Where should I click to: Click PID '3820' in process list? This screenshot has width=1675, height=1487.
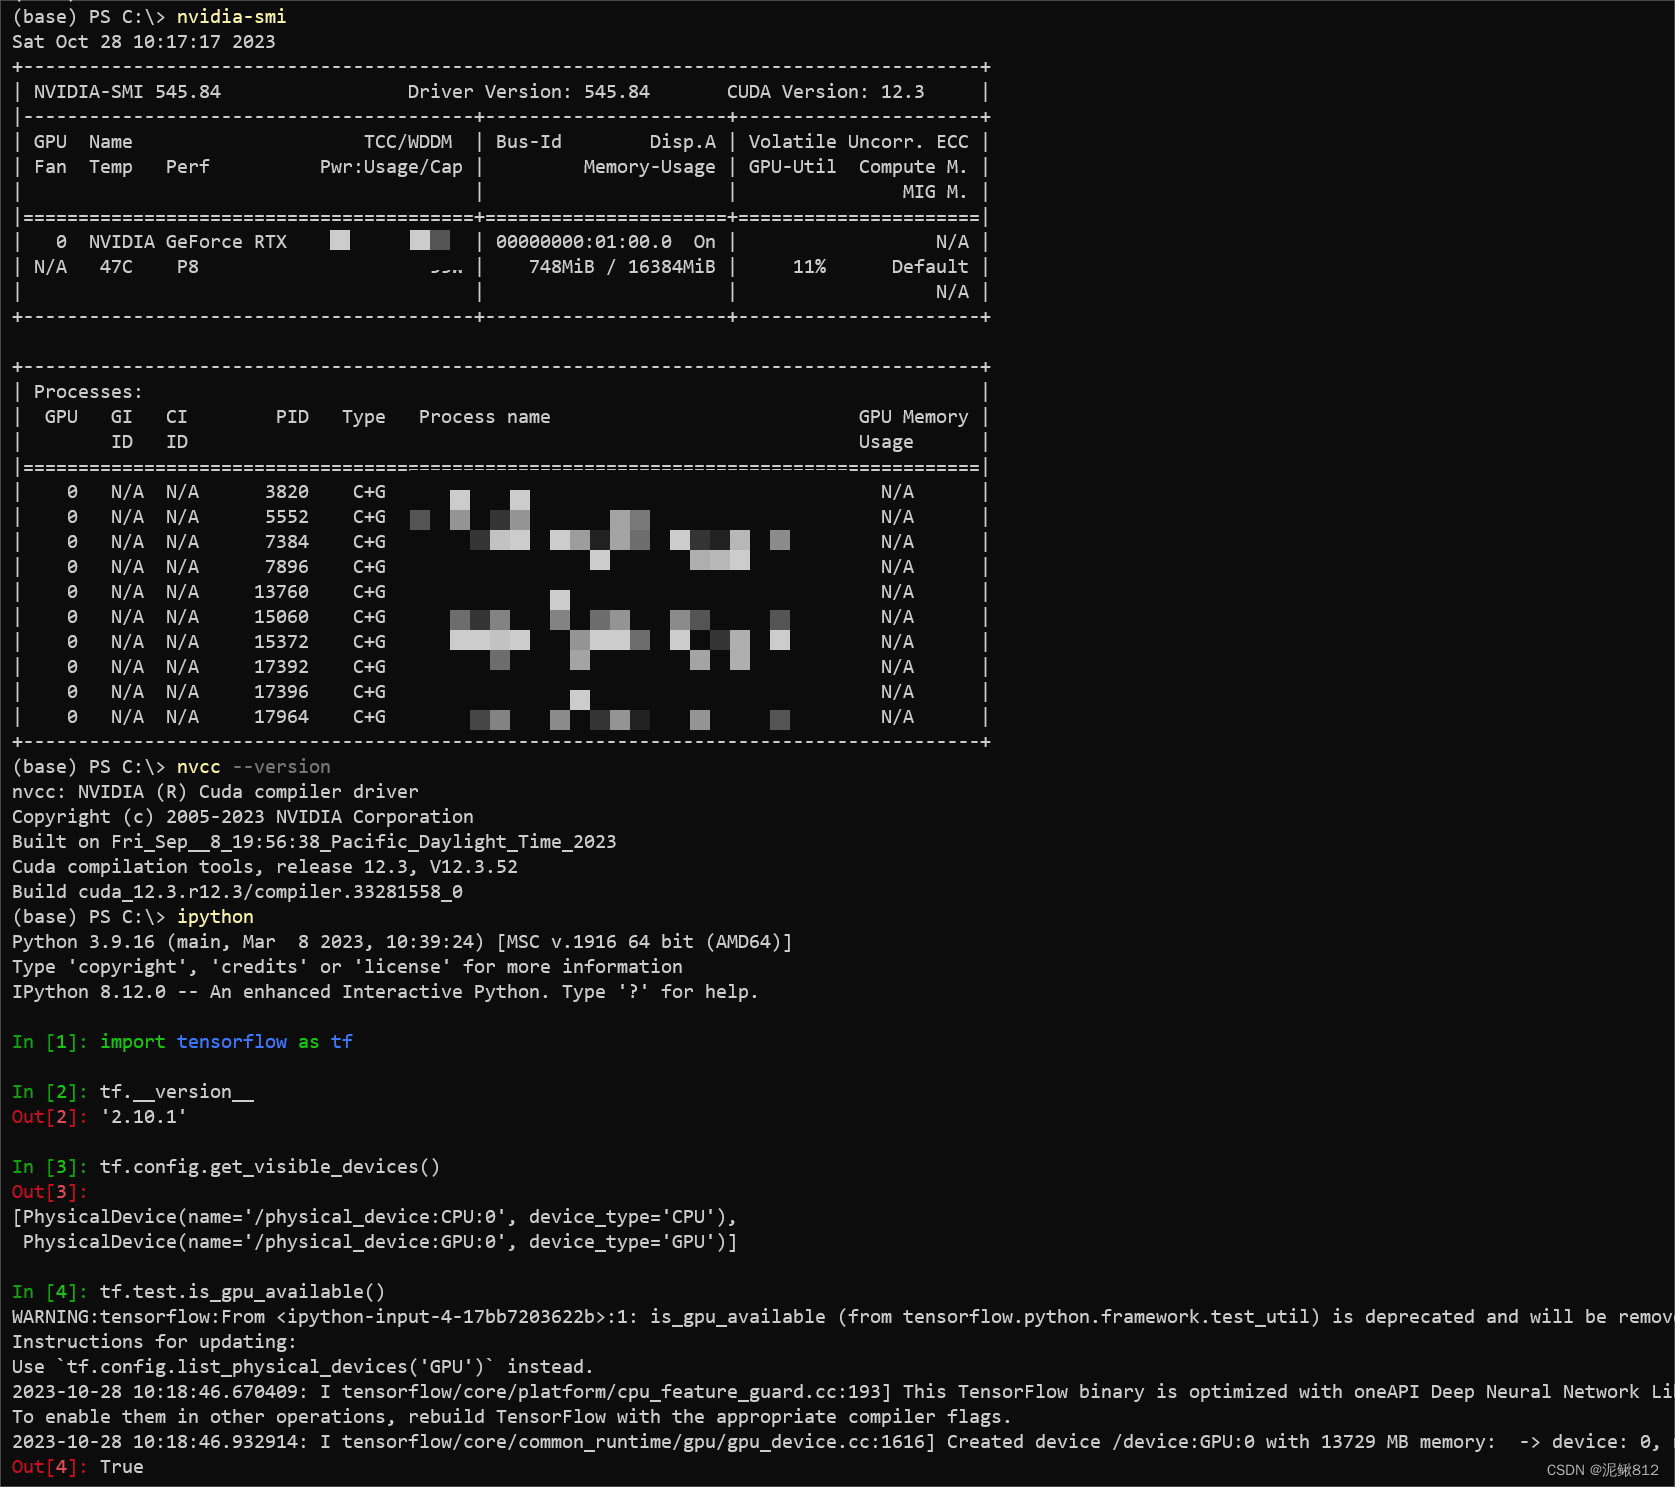tap(286, 492)
